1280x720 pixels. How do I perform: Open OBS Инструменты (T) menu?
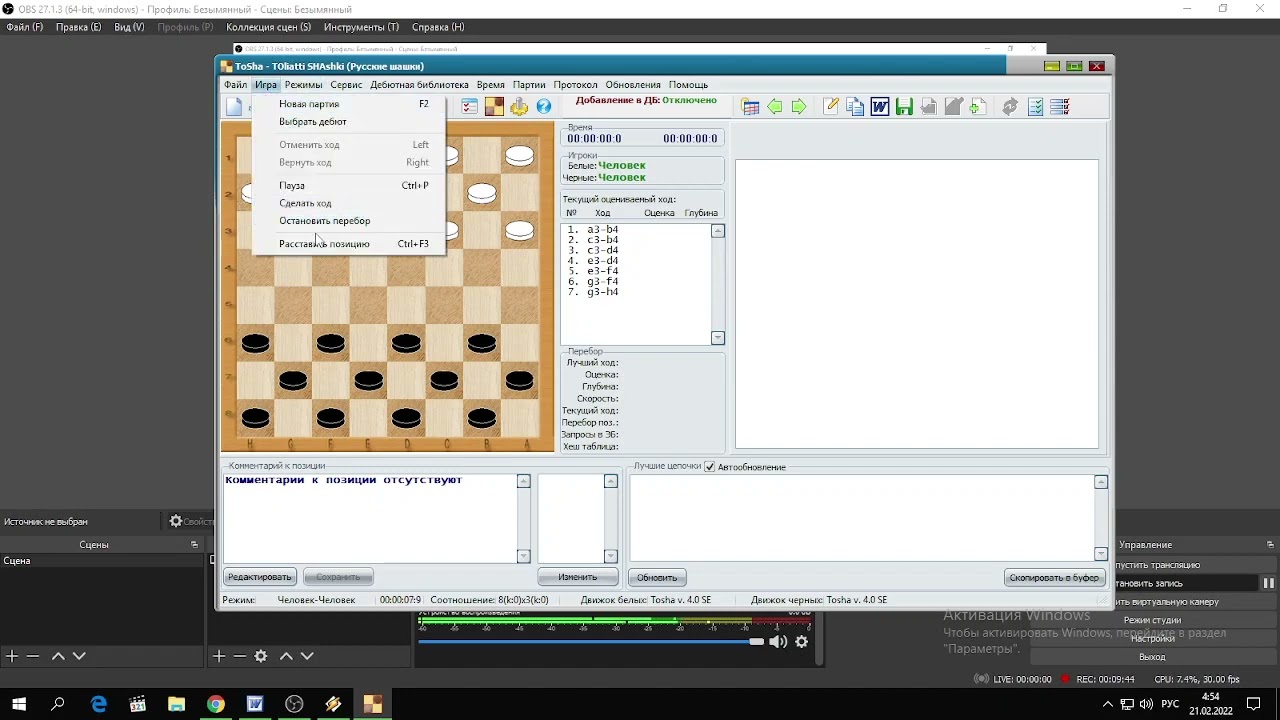[x=360, y=27]
